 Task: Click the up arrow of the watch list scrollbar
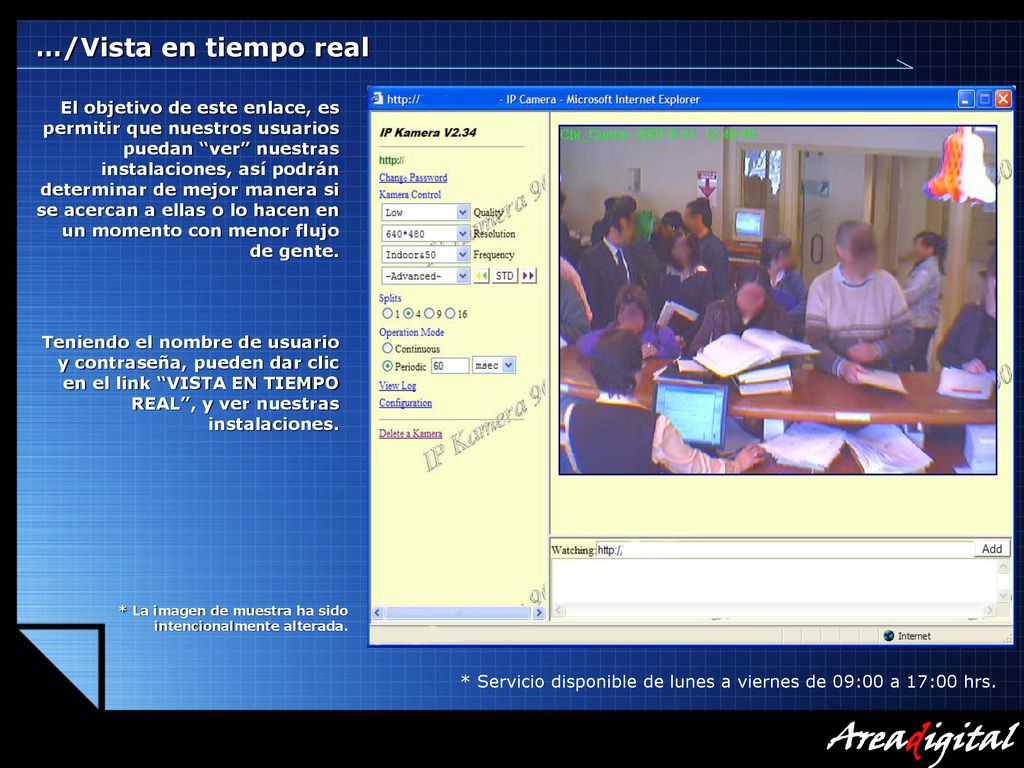(x=1004, y=567)
